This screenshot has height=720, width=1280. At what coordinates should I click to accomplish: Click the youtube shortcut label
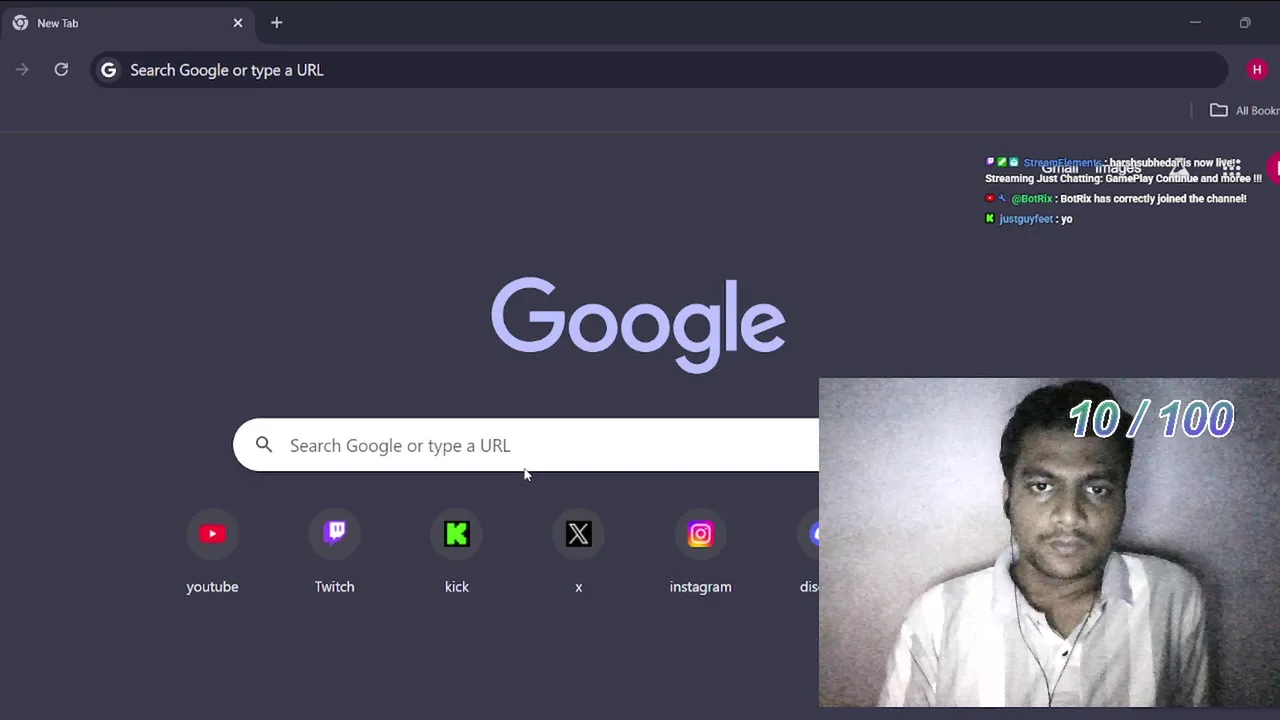point(212,587)
